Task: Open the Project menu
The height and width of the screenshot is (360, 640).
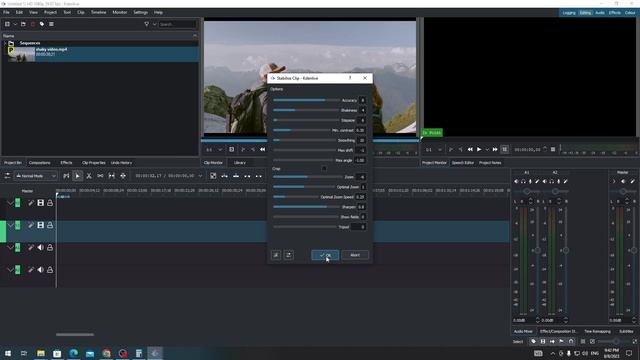Action: point(50,12)
